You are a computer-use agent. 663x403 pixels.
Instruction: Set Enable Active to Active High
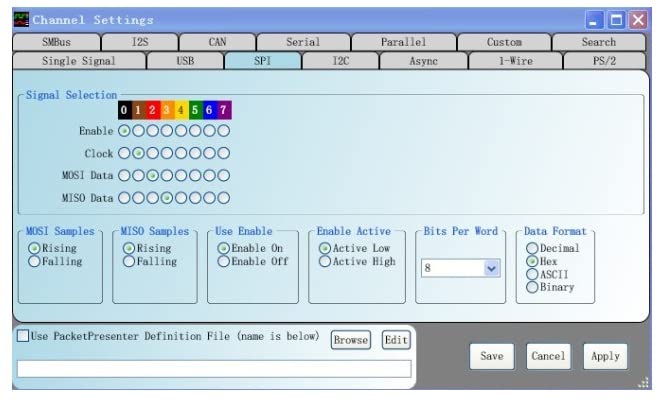tap(325, 261)
